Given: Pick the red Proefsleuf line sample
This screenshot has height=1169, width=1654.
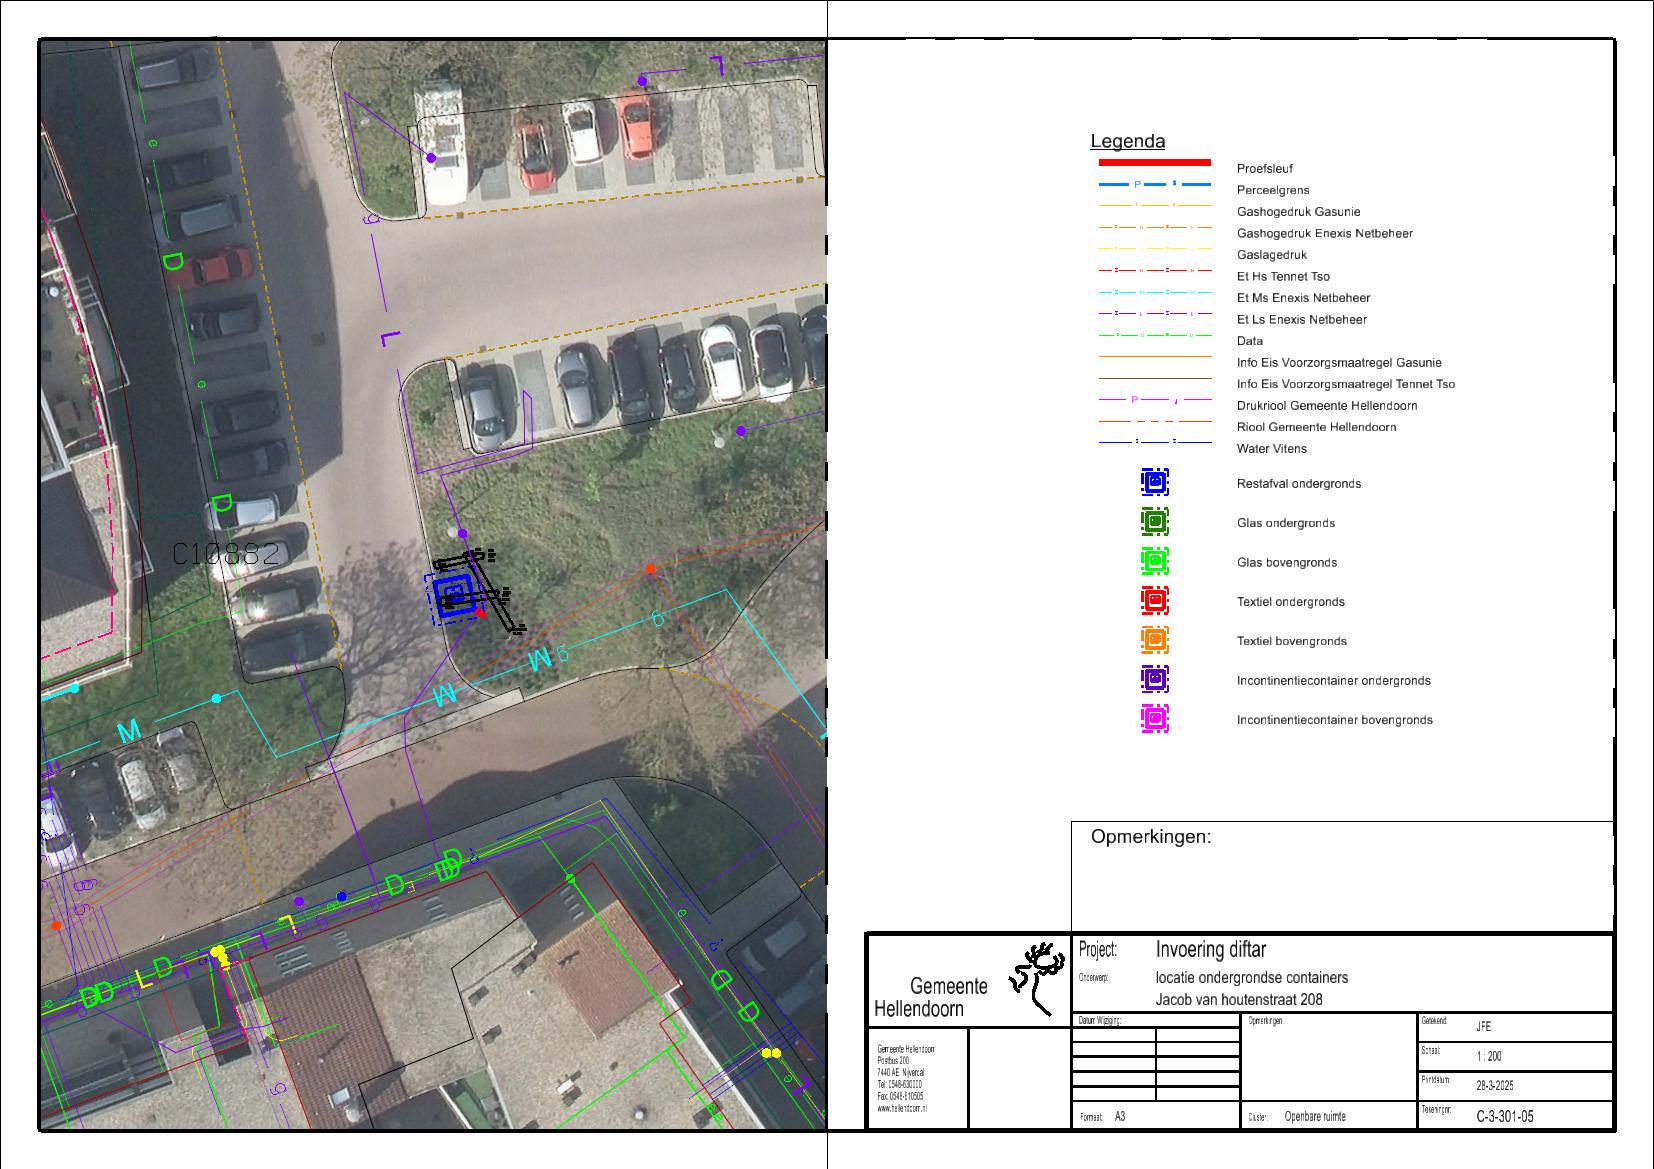Looking at the screenshot, I should pos(1154,162).
